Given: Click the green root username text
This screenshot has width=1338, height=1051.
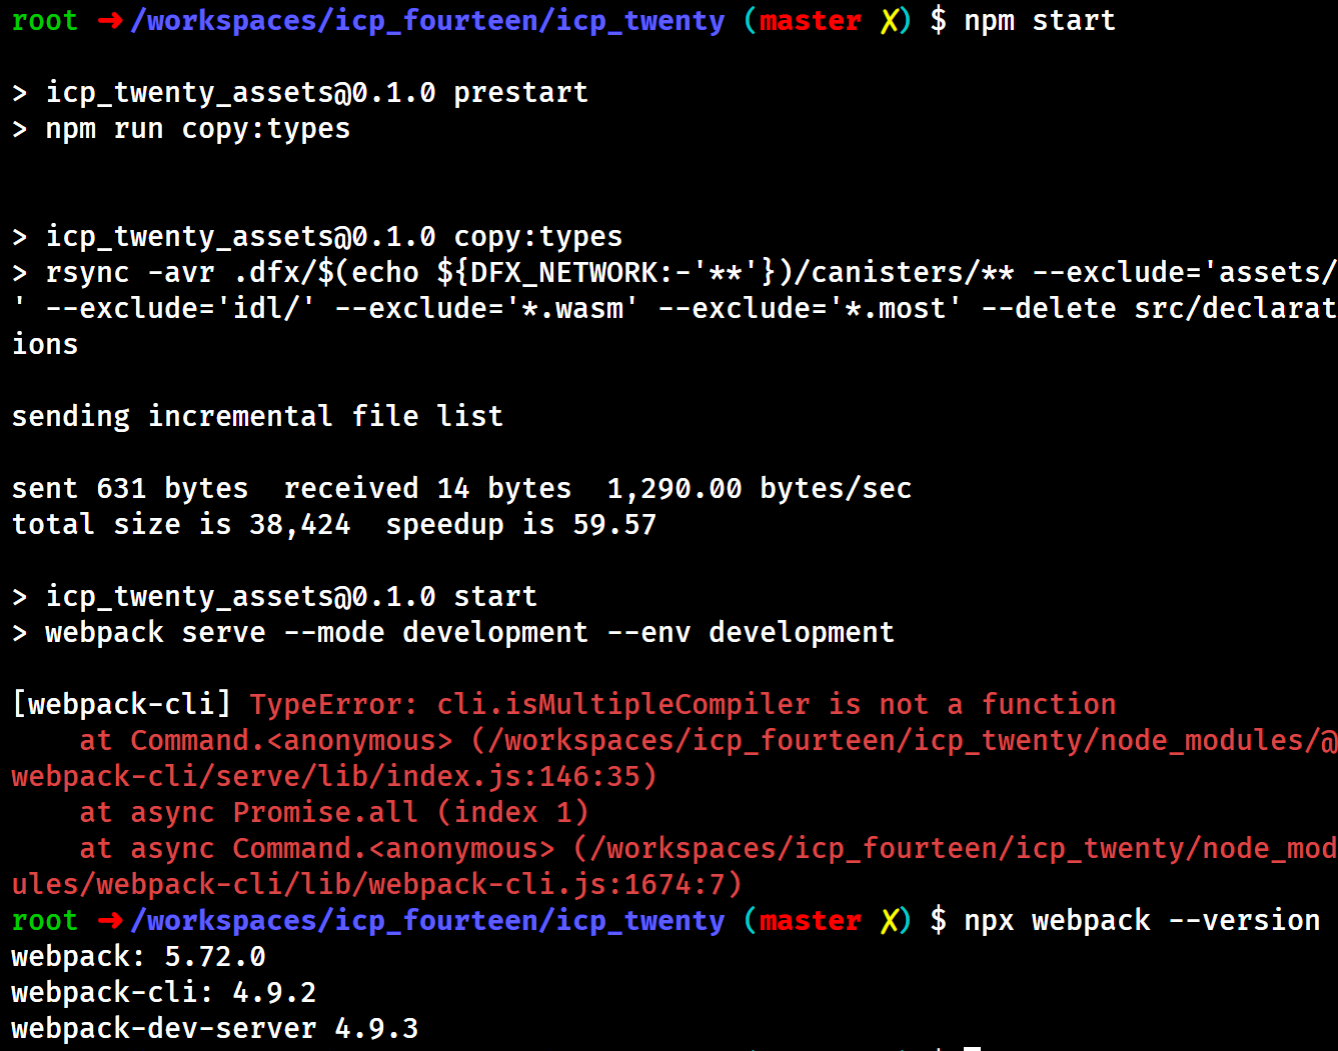Looking at the screenshot, I should click(44, 20).
